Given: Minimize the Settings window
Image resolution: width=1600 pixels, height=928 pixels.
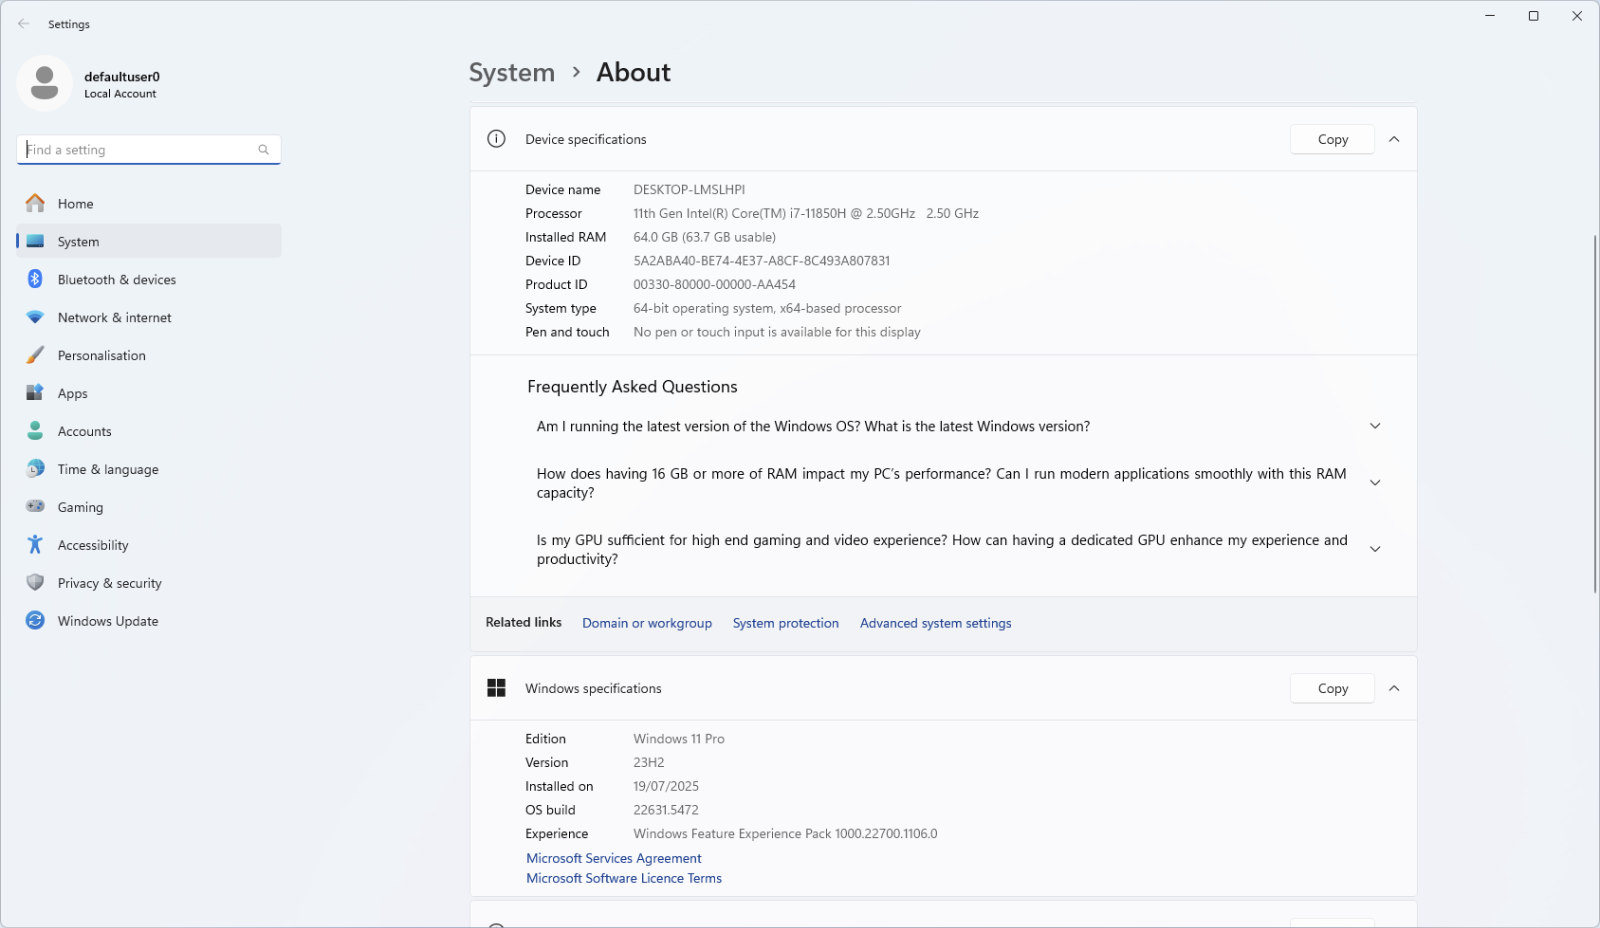Looking at the screenshot, I should pyautogui.click(x=1490, y=16).
